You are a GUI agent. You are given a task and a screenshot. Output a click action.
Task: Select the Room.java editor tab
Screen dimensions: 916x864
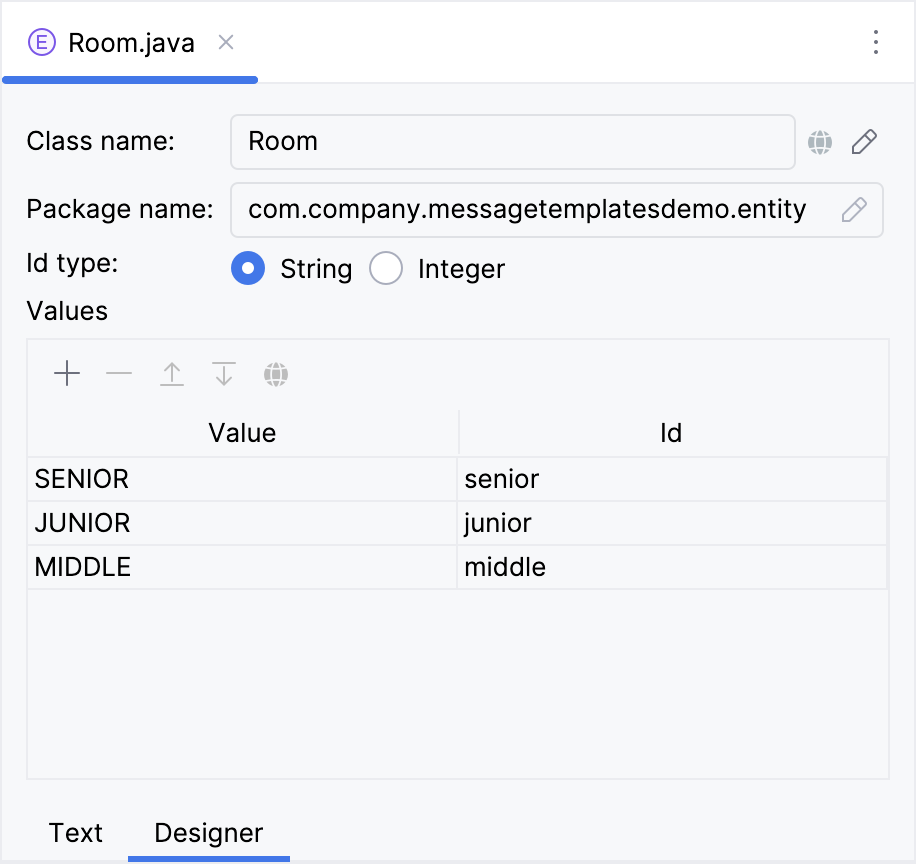(129, 42)
